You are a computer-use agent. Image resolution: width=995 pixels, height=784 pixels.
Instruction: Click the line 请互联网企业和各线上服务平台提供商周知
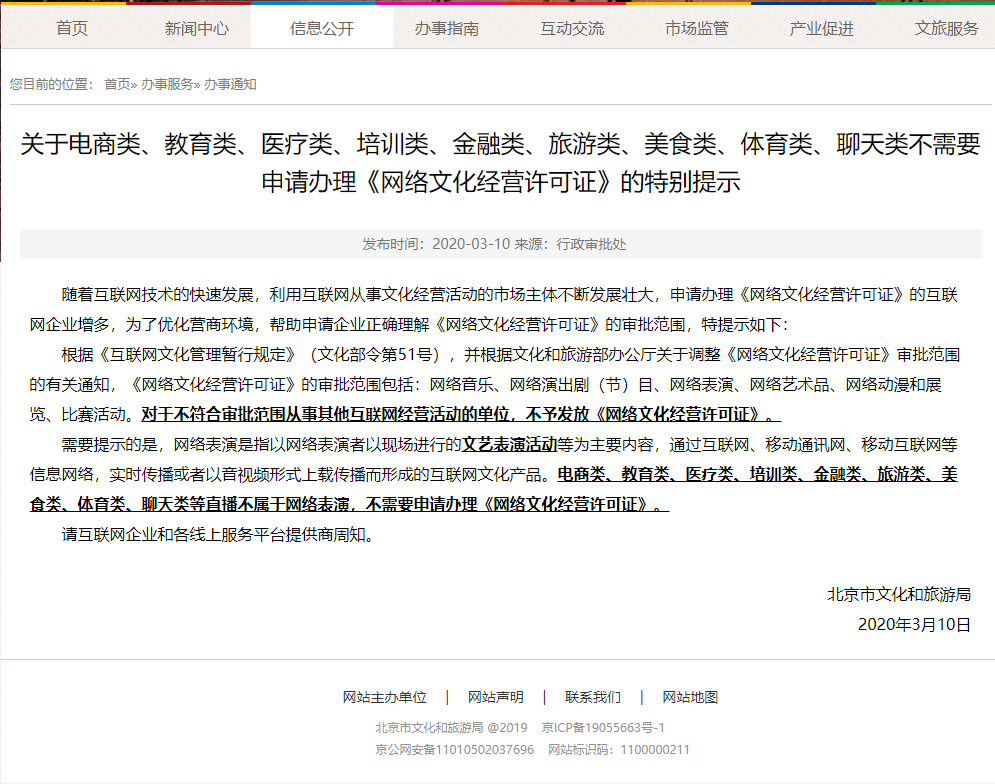(x=220, y=535)
